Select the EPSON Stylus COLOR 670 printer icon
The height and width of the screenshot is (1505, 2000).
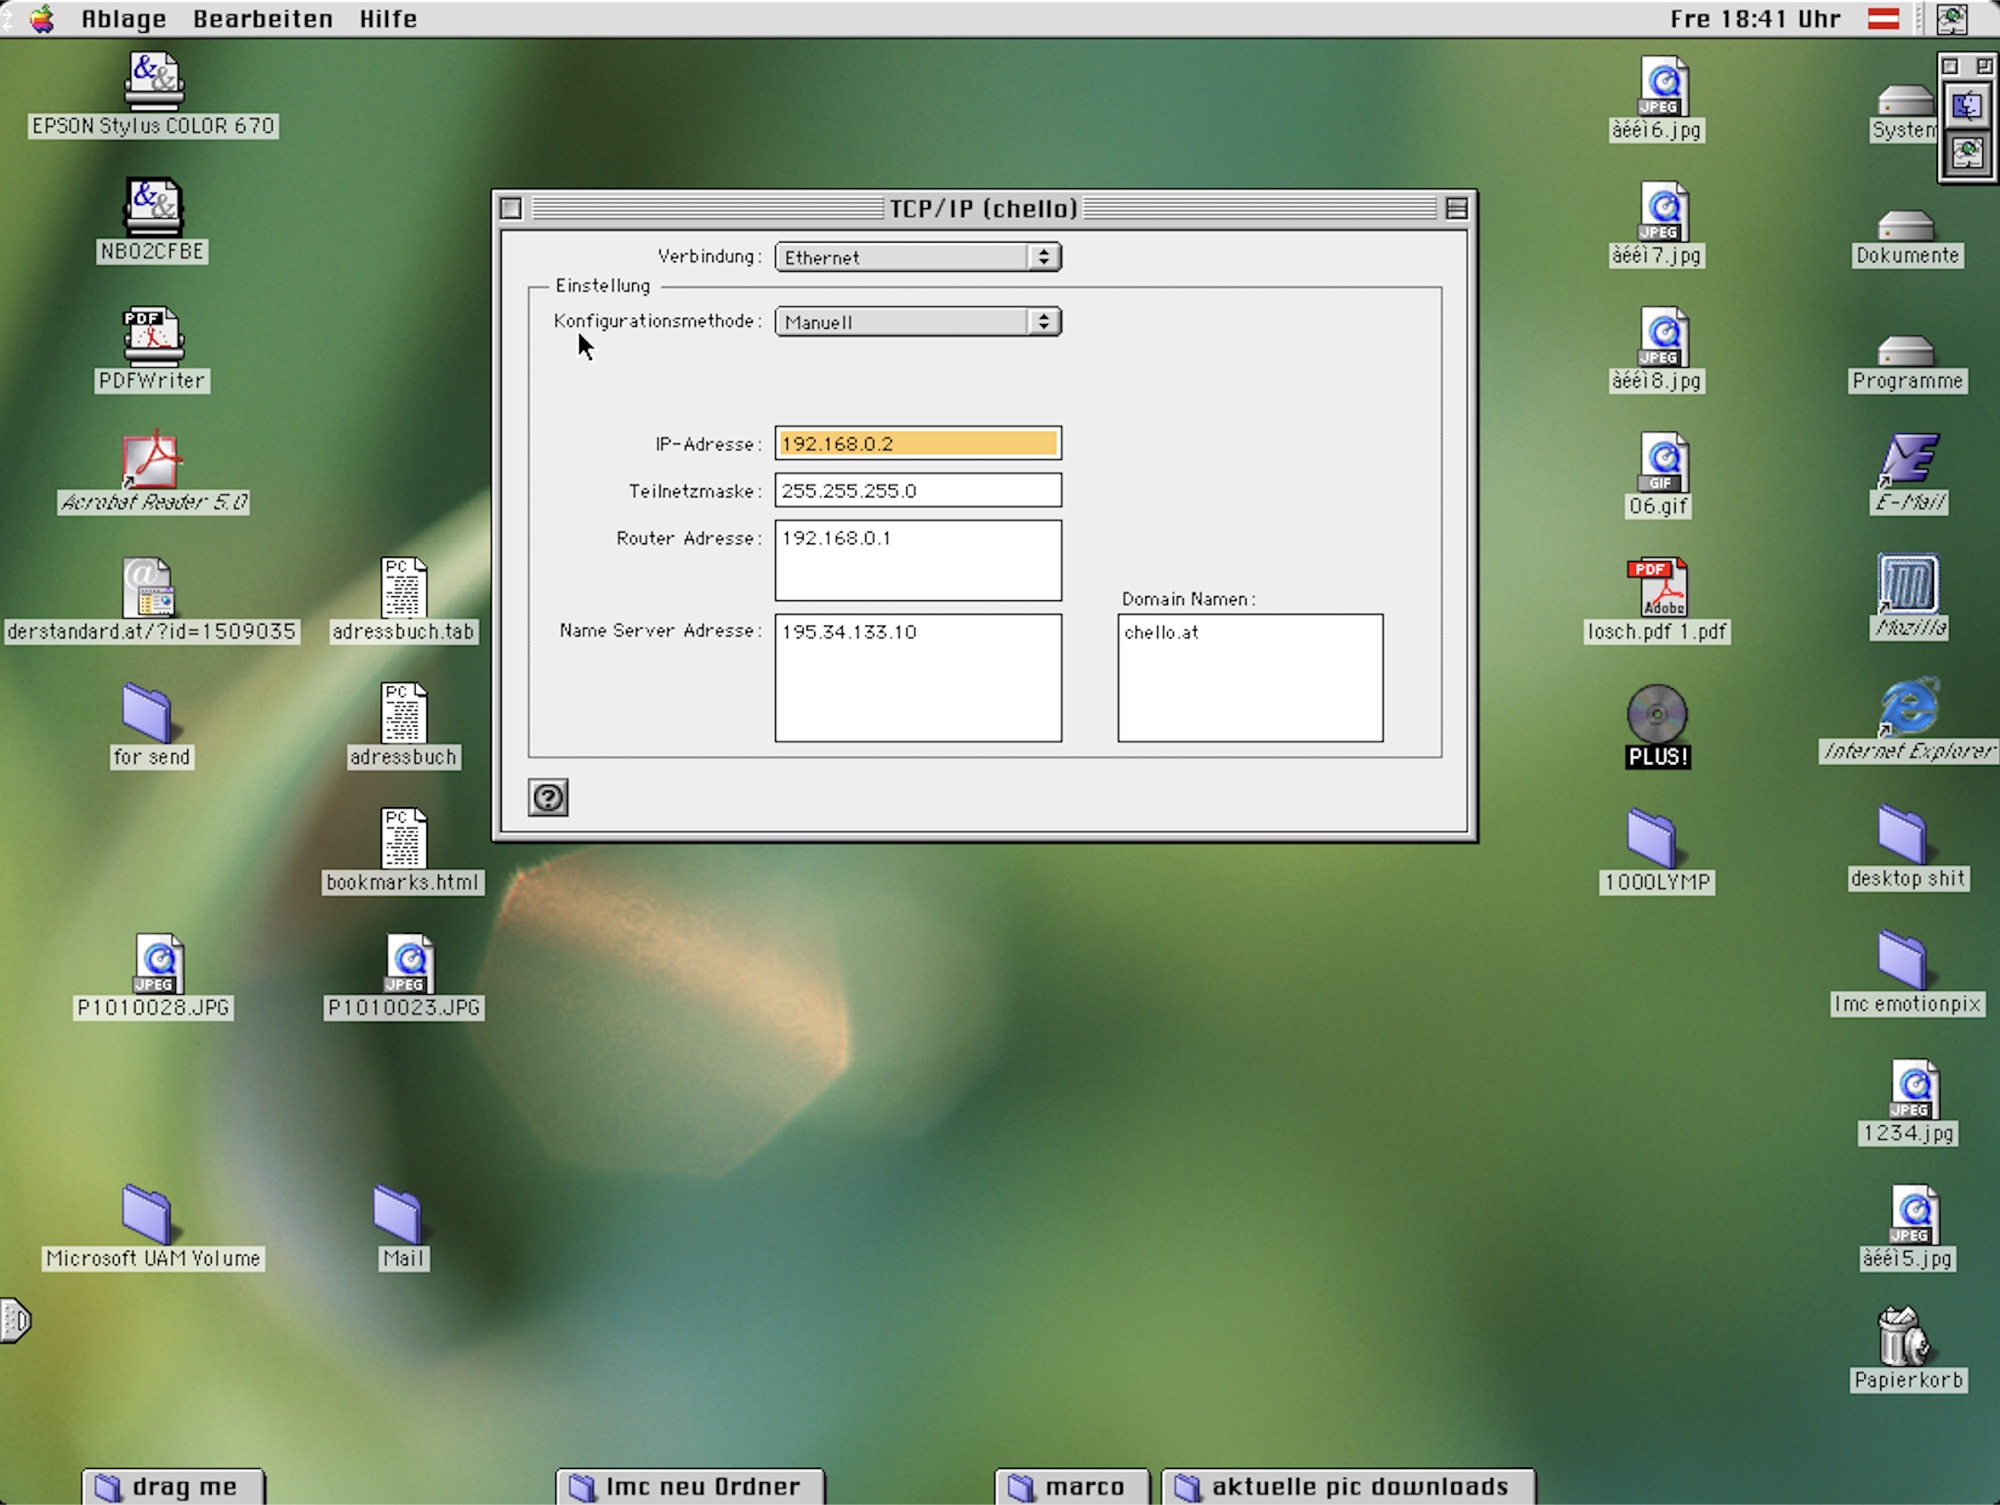point(153,82)
